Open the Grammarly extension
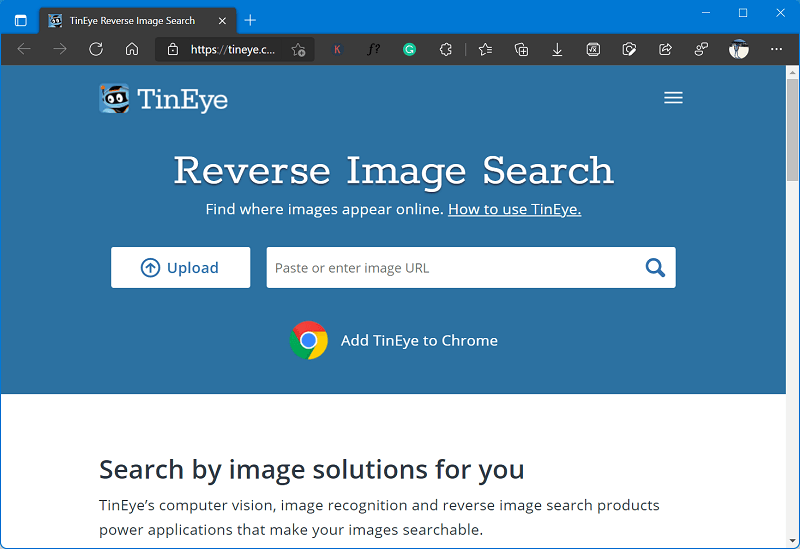This screenshot has height=549, width=800. (x=409, y=49)
